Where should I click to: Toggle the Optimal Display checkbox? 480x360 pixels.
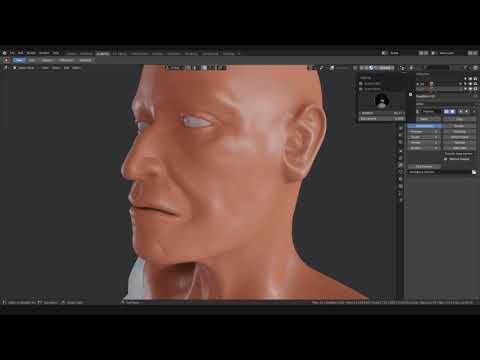(x=446, y=159)
